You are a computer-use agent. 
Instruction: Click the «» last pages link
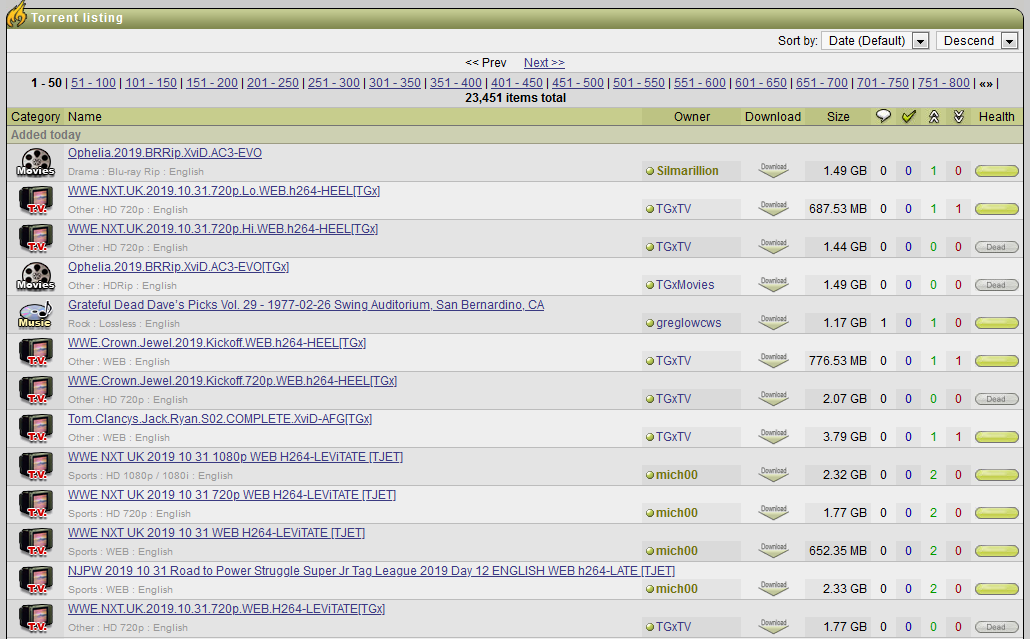[985, 83]
